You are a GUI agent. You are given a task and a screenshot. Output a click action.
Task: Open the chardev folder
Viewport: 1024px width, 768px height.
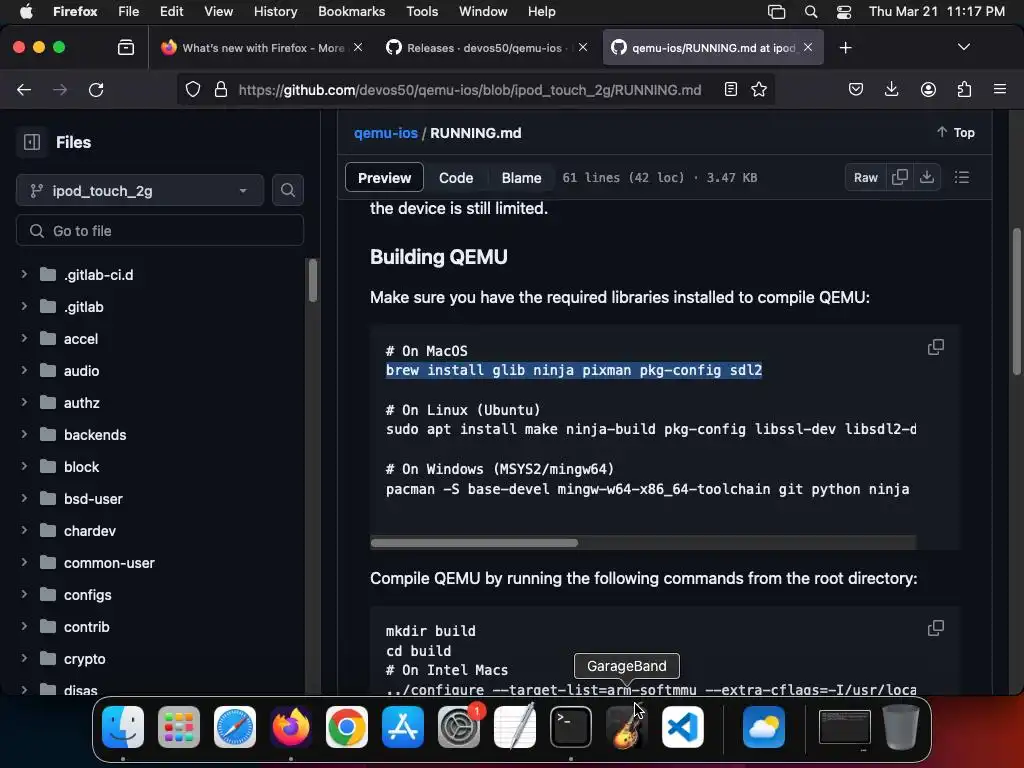click(89, 531)
